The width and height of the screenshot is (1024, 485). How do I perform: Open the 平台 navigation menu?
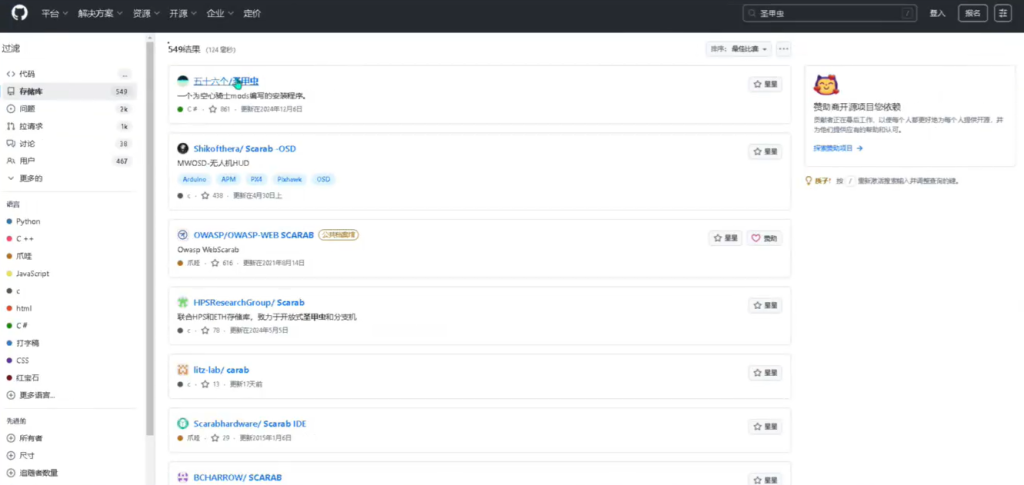tap(54, 13)
